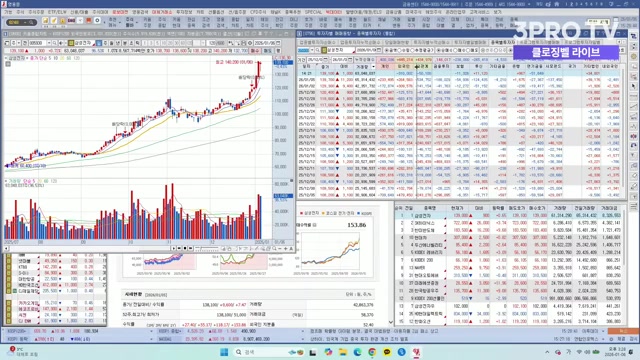The image size is (640, 360).
Task: Click the 연기금등 column header
Action: click(x=534, y=67)
